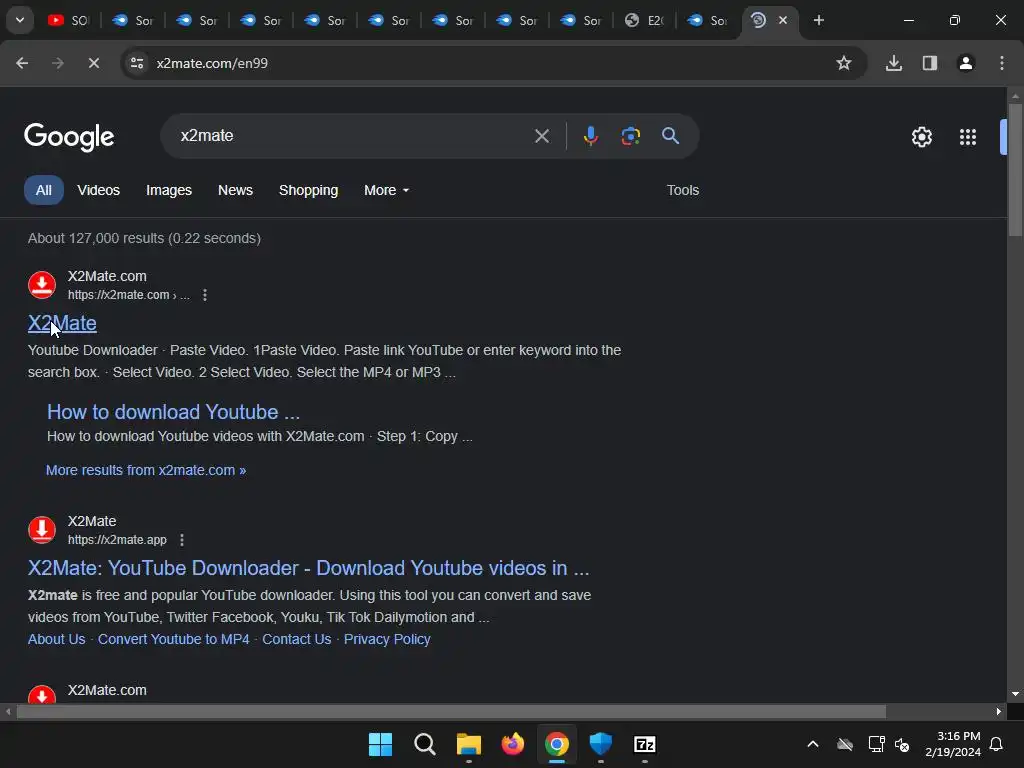Viewport: 1024px width, 768px height.
Task: Open the X2Mate result link
Action: pos(62,323)
